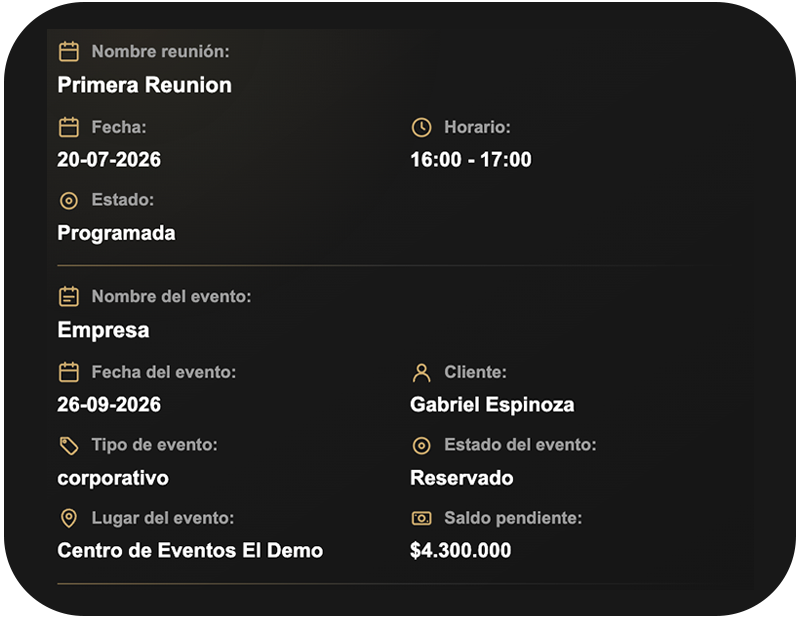
Task: Click the Reservado event status
Action: point(462,478)
